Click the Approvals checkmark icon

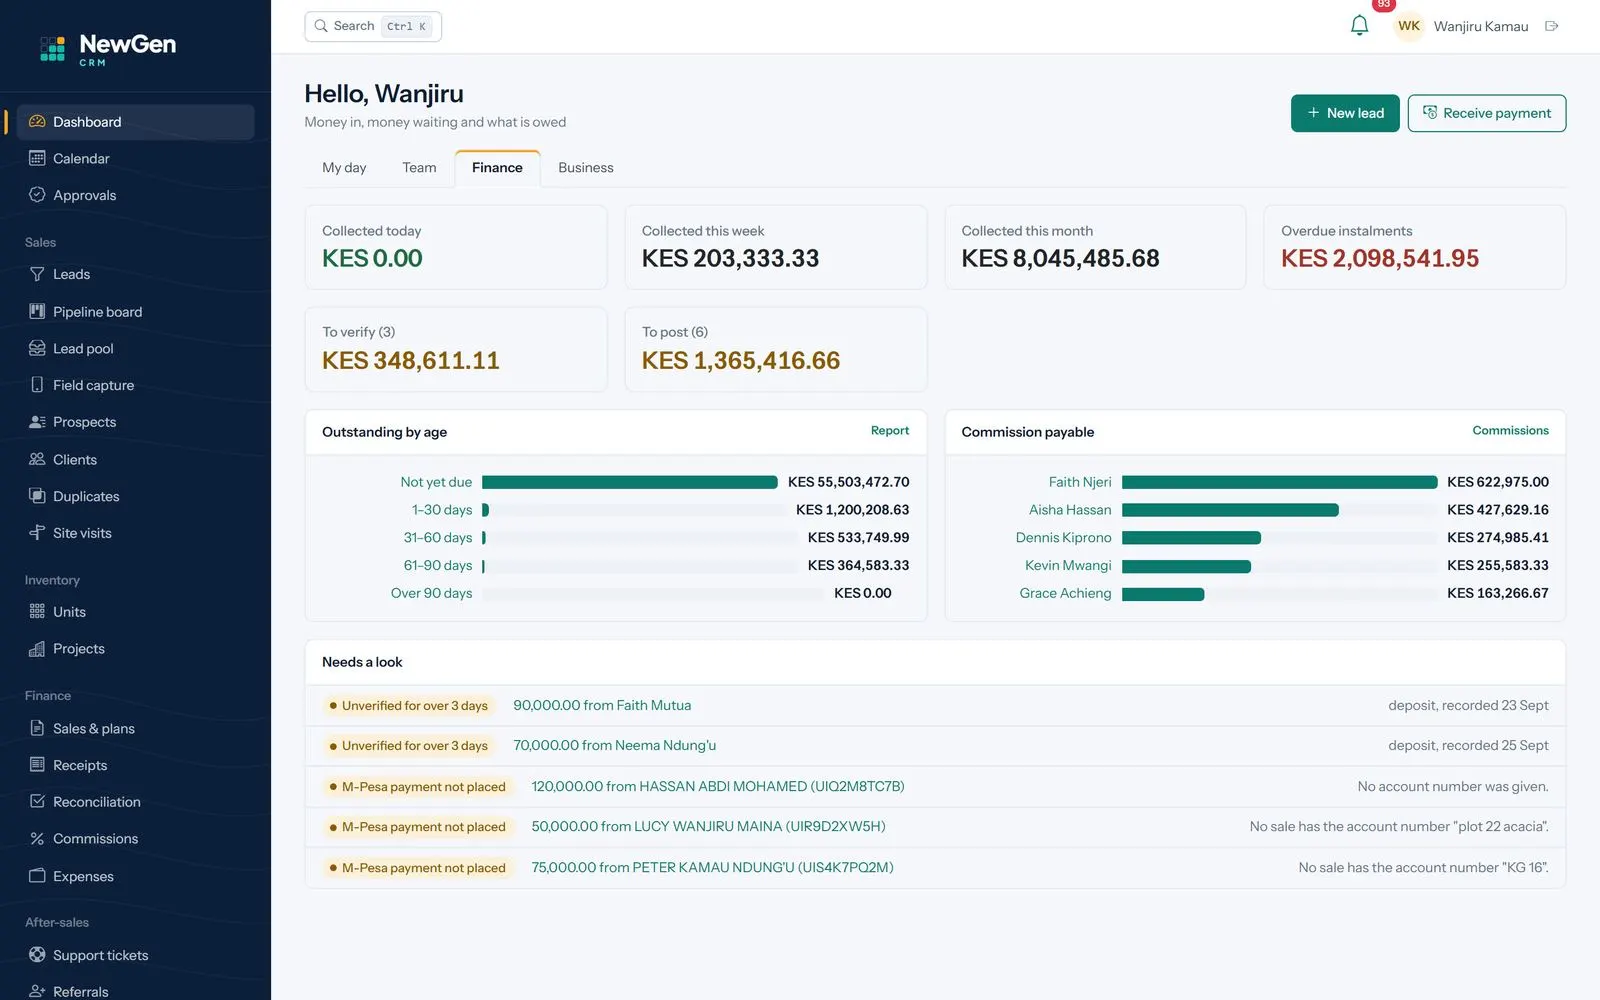pos(37,195)
